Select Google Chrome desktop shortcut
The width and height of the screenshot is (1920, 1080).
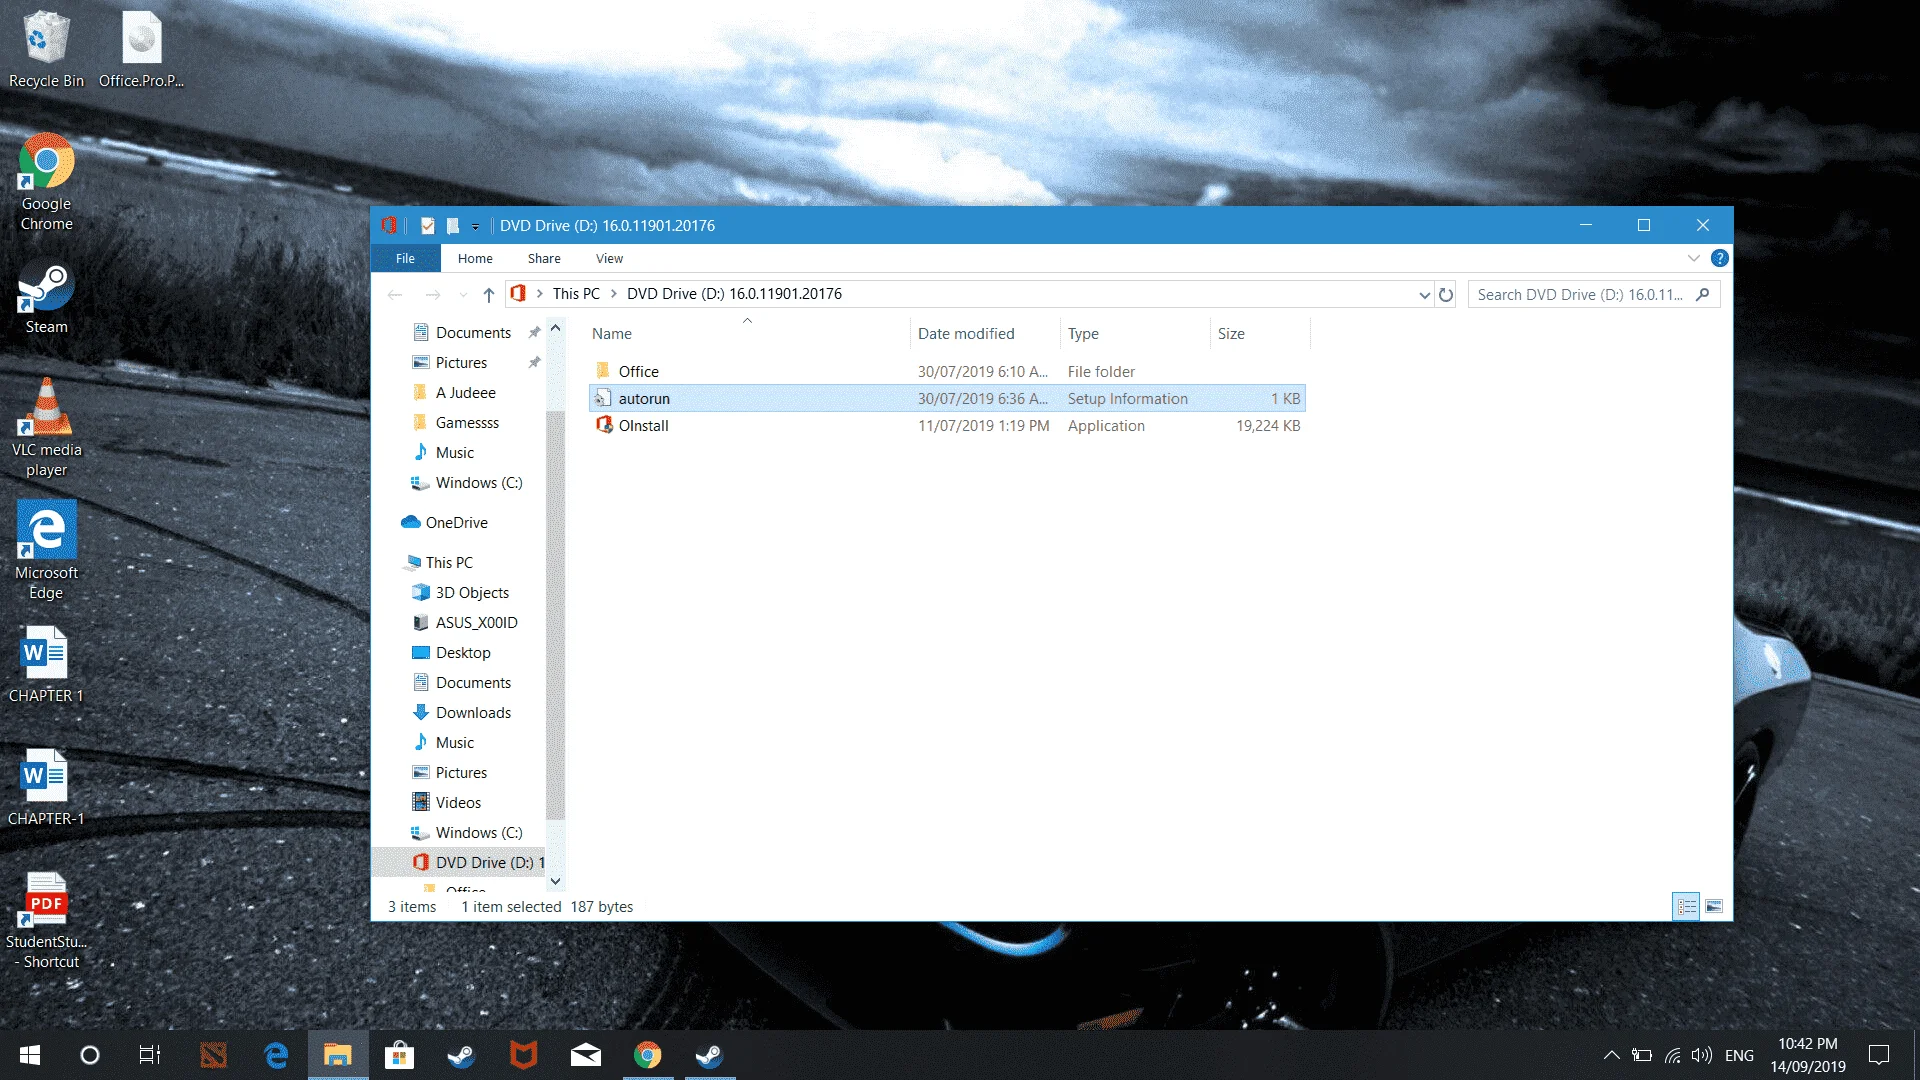(46, 184)
